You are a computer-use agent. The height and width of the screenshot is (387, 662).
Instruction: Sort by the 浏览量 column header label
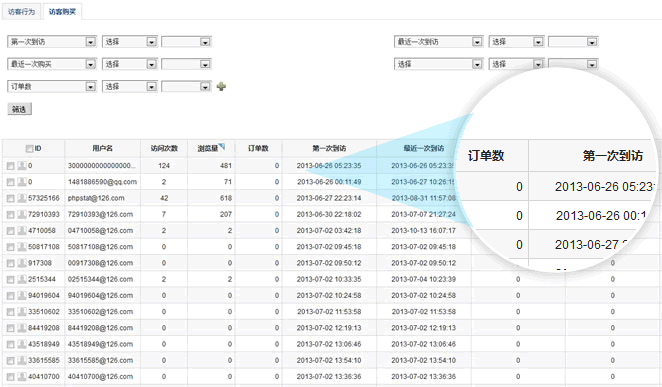coord(208,149)
